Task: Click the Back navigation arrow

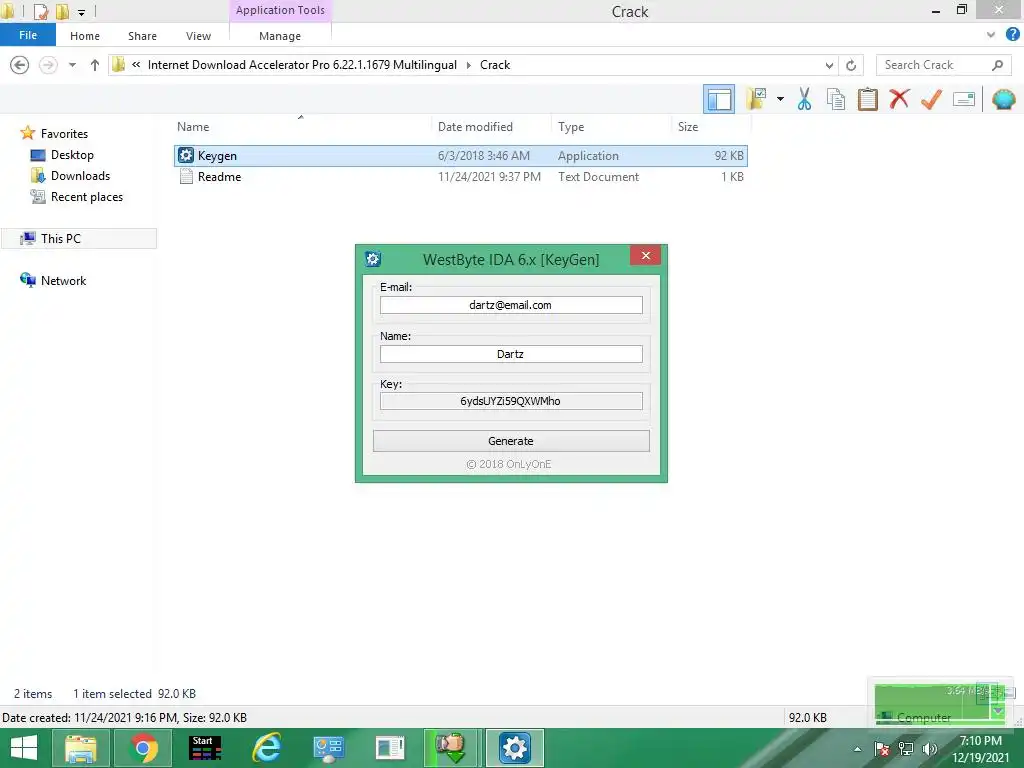Action: (20, 65)
